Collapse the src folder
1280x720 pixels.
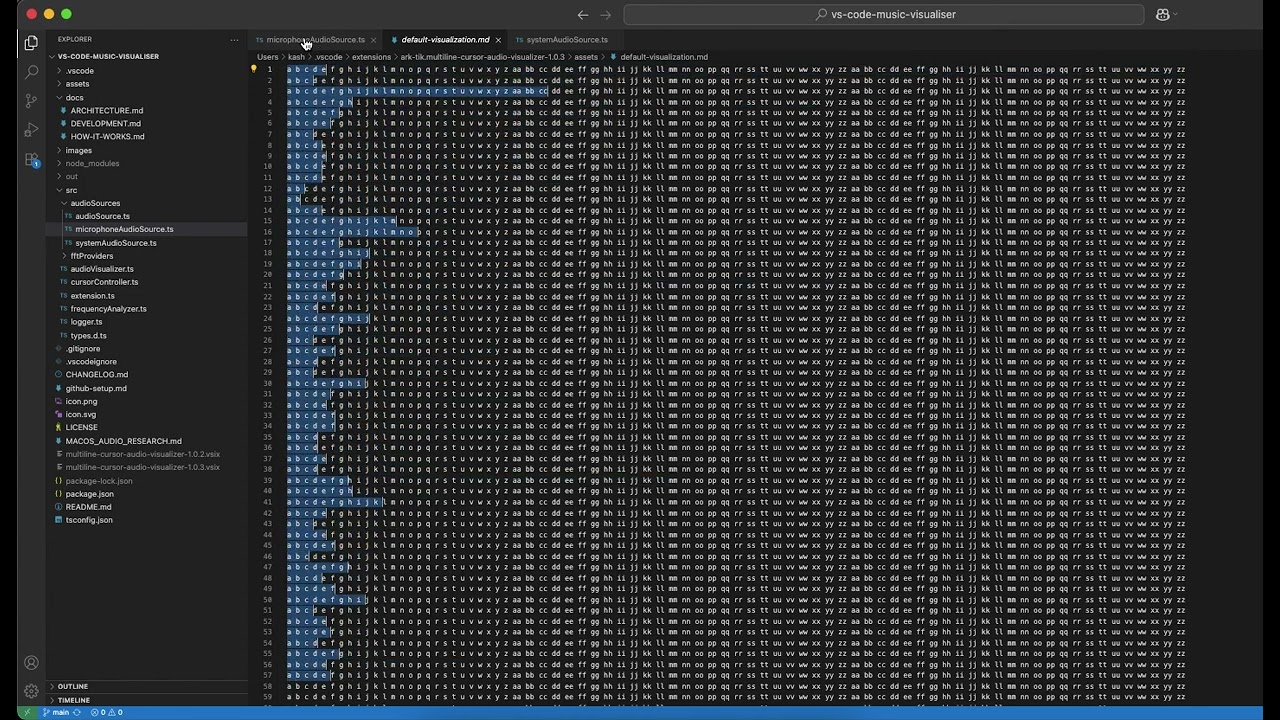(x=71, y=190)
